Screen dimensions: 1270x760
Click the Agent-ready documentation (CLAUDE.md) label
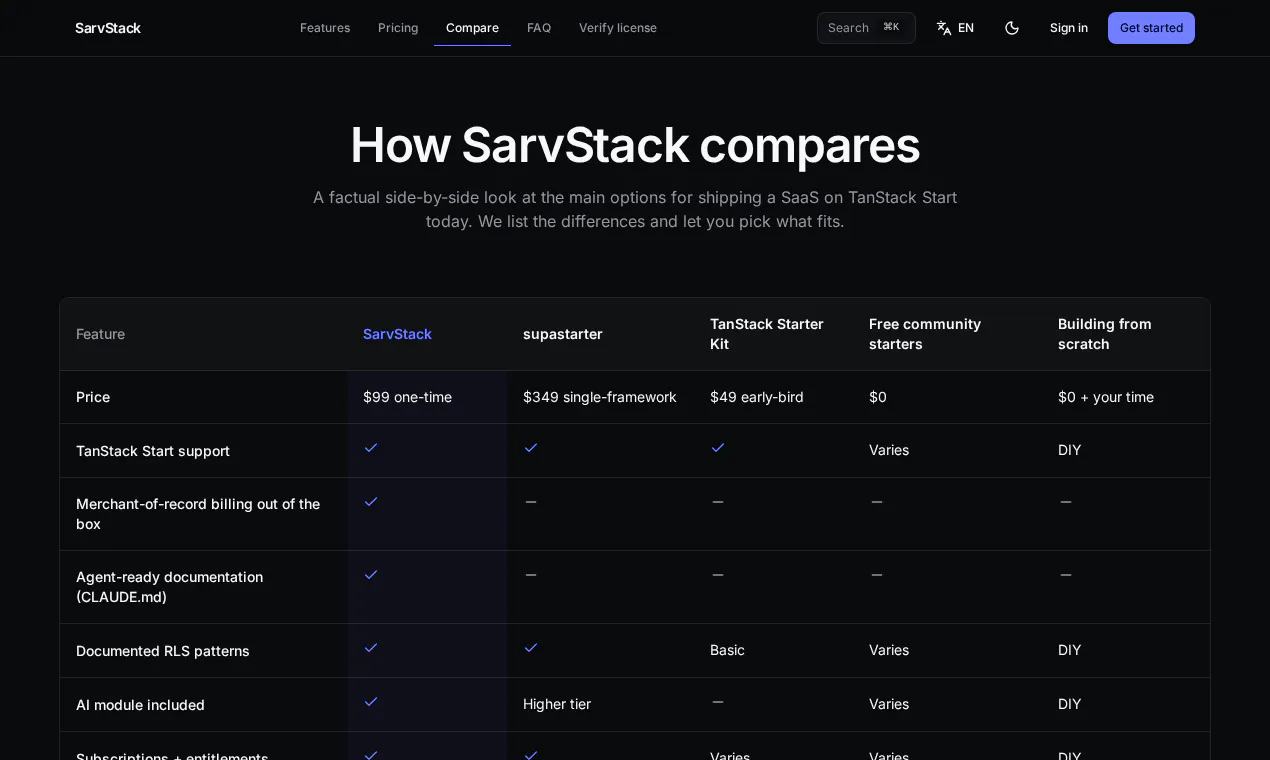click(x=170, y=587)
